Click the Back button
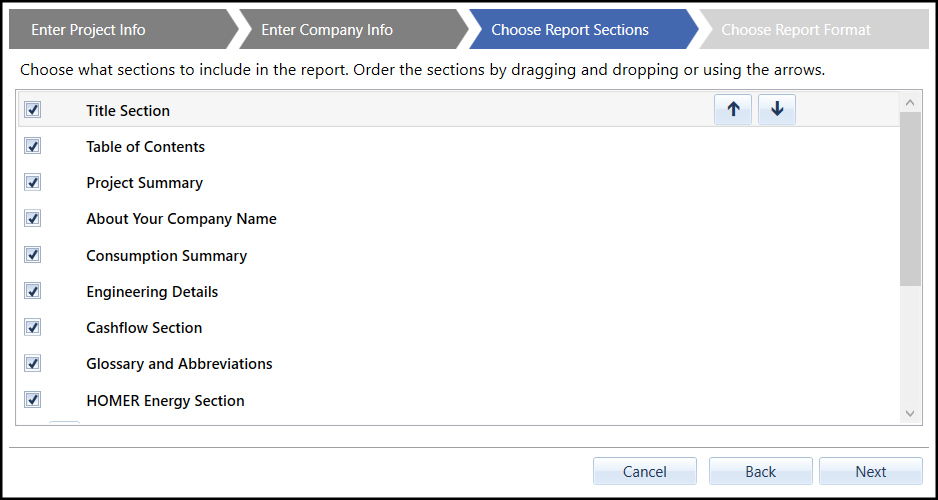Screen dimensions: 938x500 [760, 472]
